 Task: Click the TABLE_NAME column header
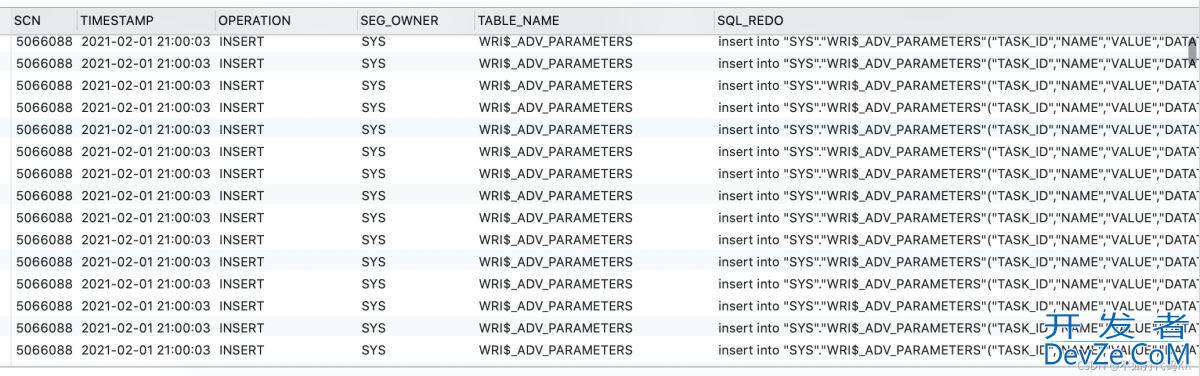(593, 20)
